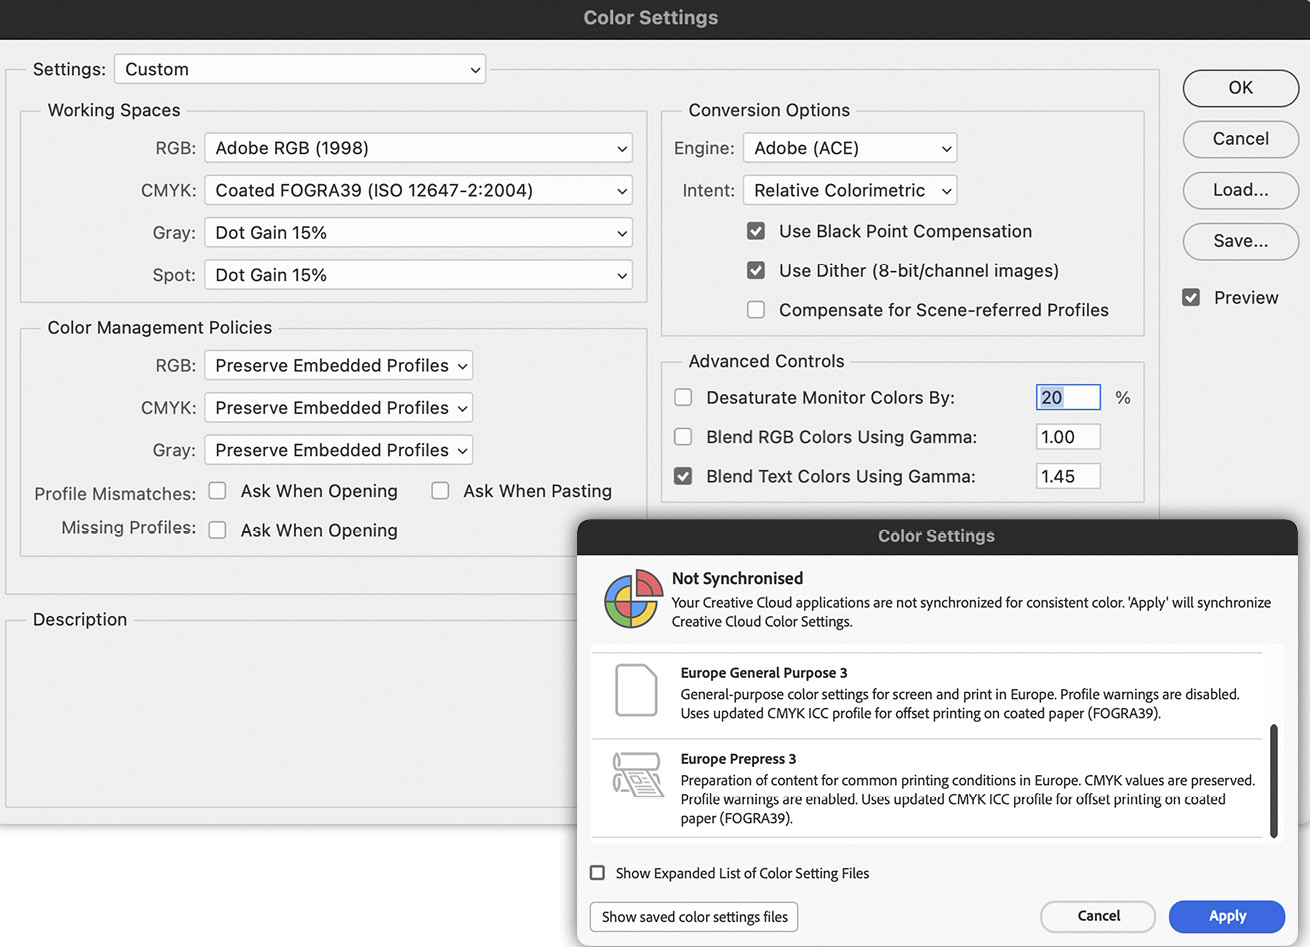1310x947 pixels.
Task: Click the Blend Text gamma field 1.45
Action: click(1068, 476)
